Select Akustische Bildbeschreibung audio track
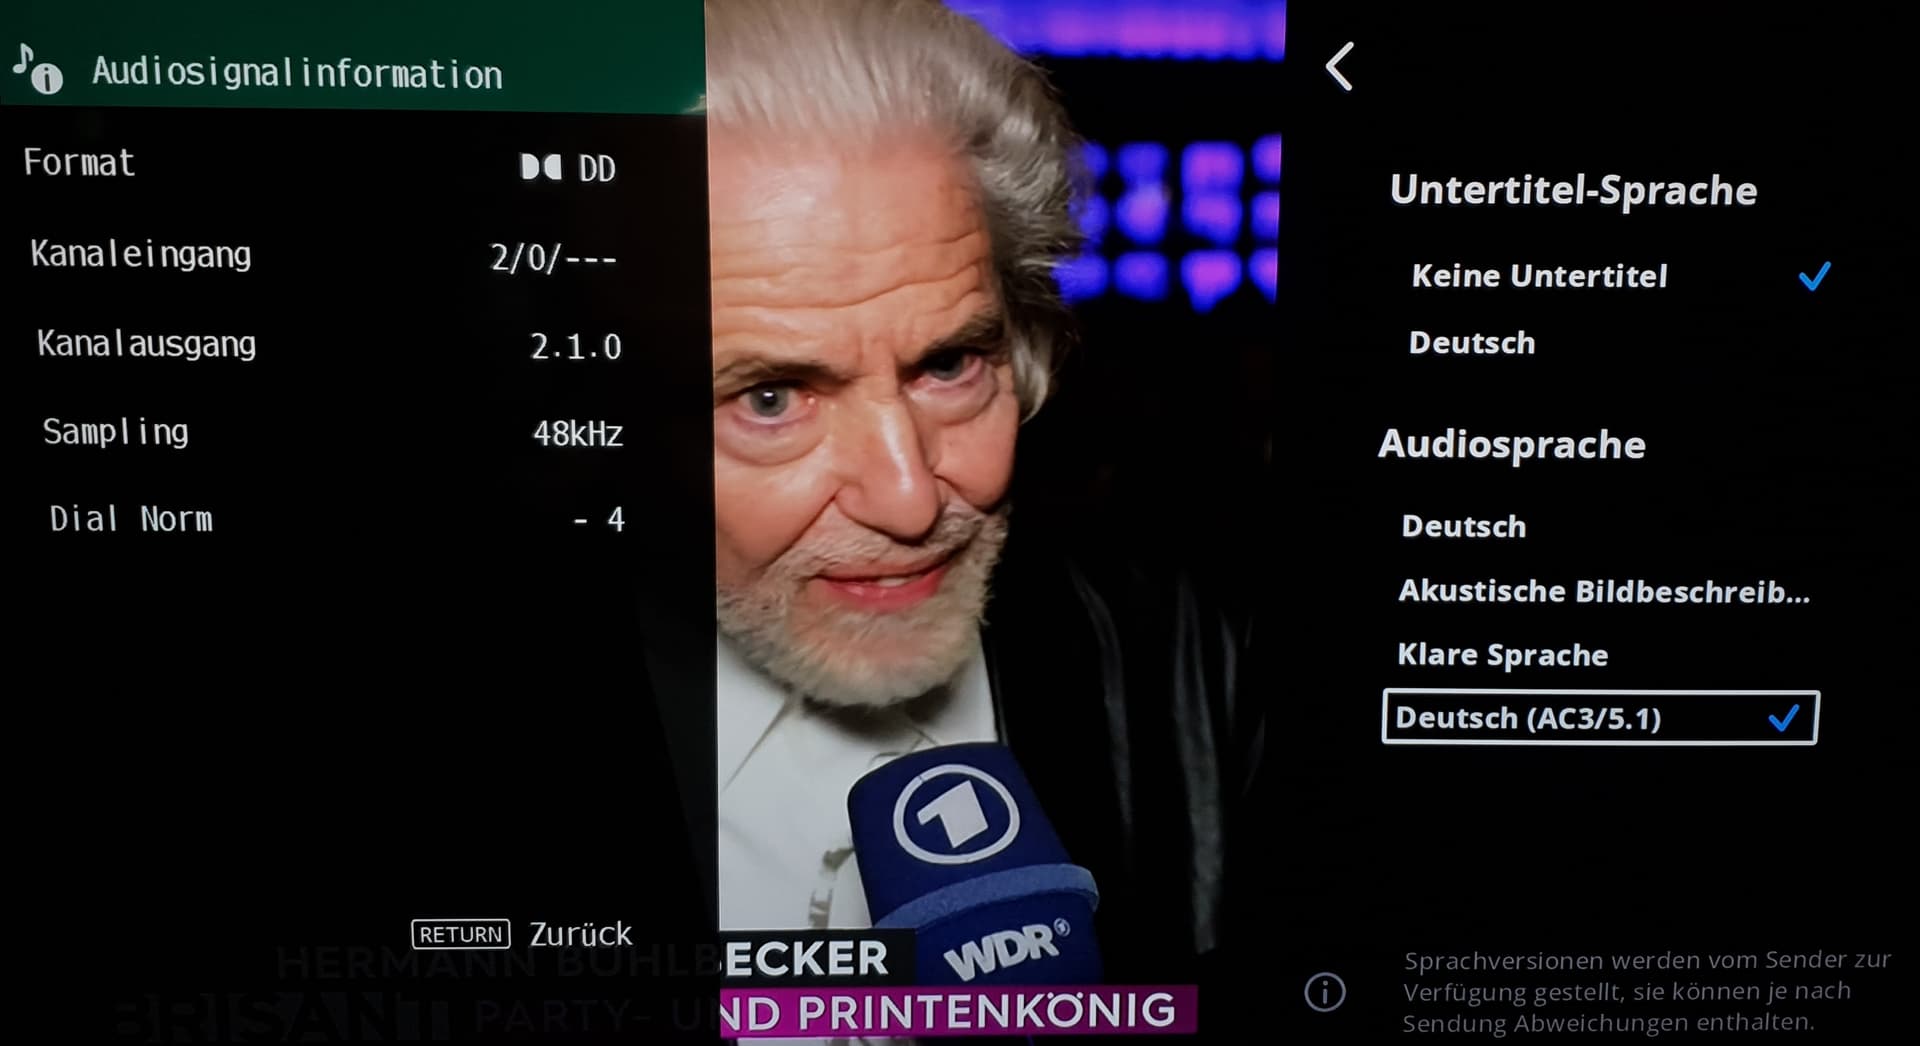 (x=1604, y=591)
